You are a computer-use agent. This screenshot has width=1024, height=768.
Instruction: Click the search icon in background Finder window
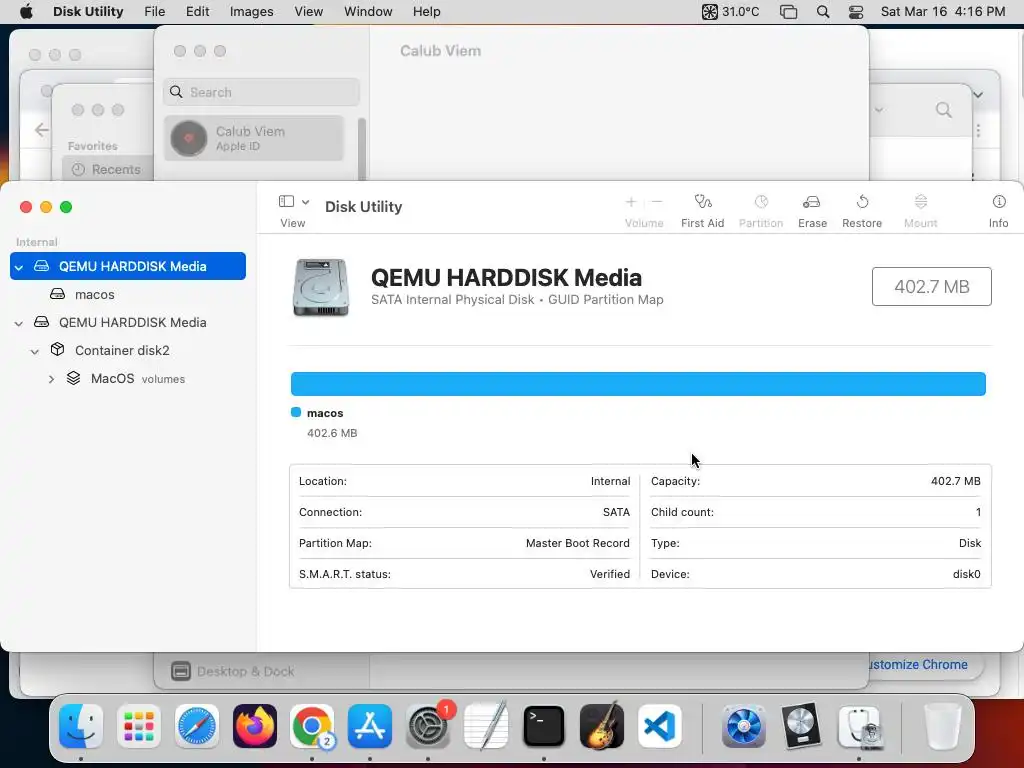pos(944,110)
